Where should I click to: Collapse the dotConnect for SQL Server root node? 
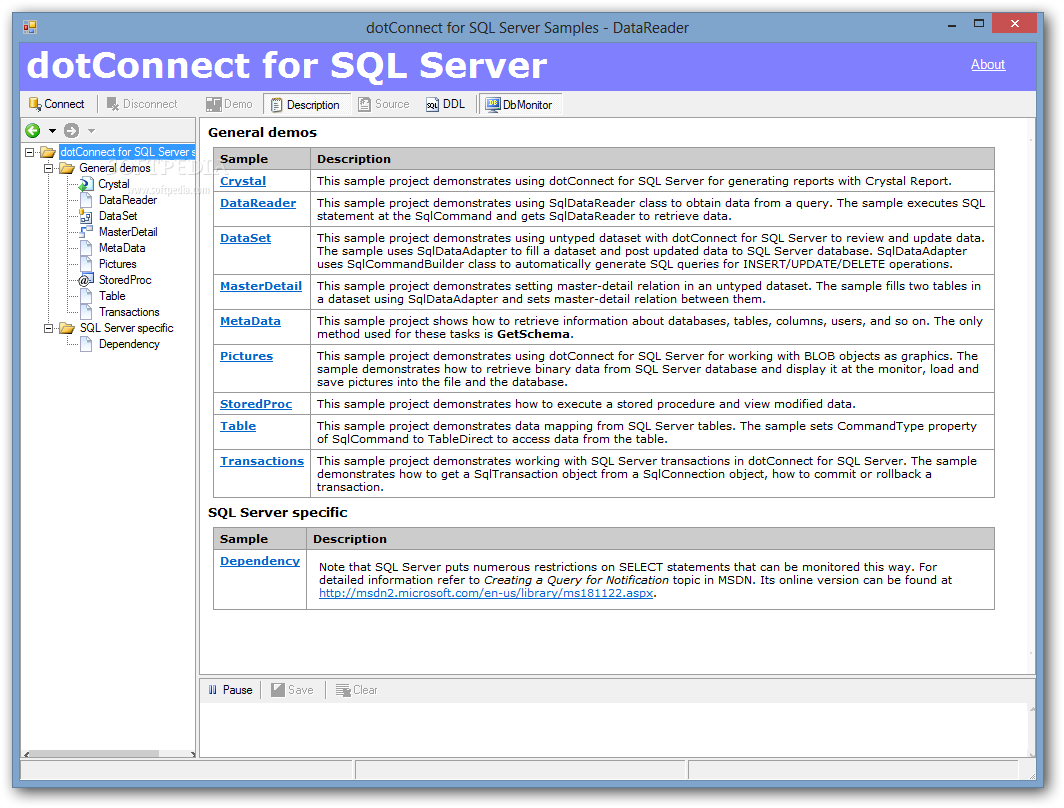click(x=29, y=152)
